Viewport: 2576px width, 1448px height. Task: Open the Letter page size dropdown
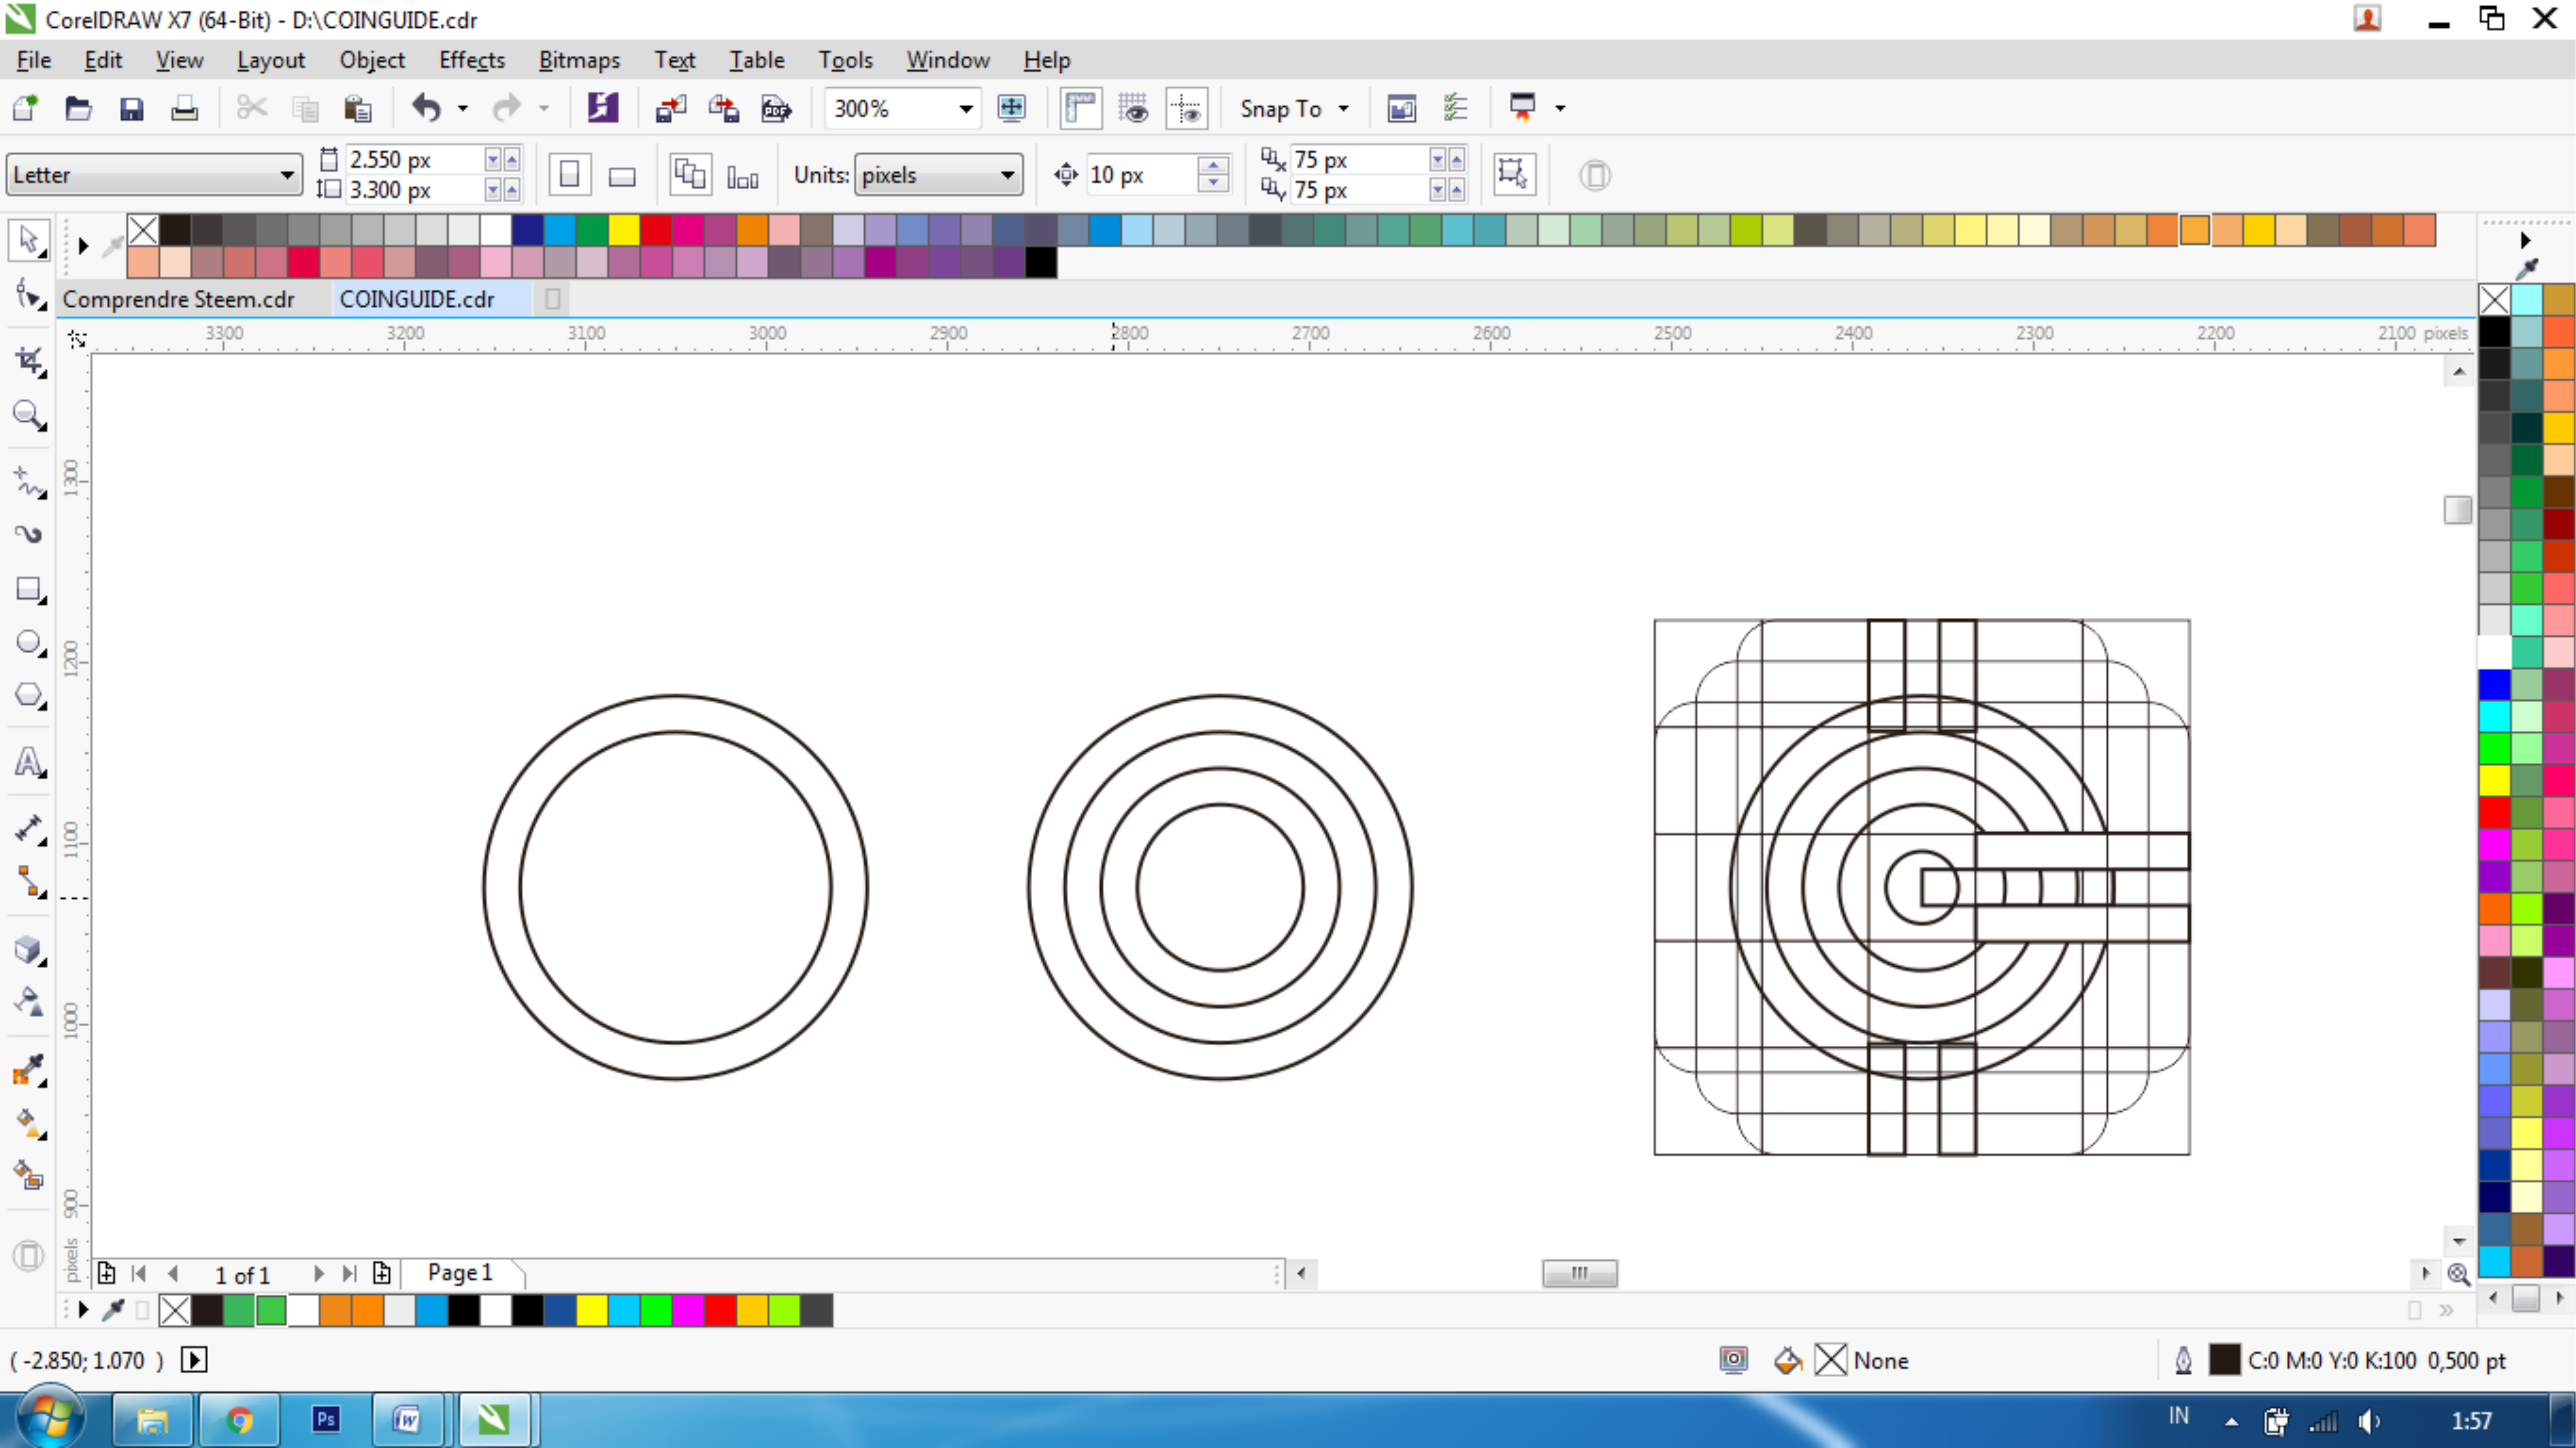[287, 175]
